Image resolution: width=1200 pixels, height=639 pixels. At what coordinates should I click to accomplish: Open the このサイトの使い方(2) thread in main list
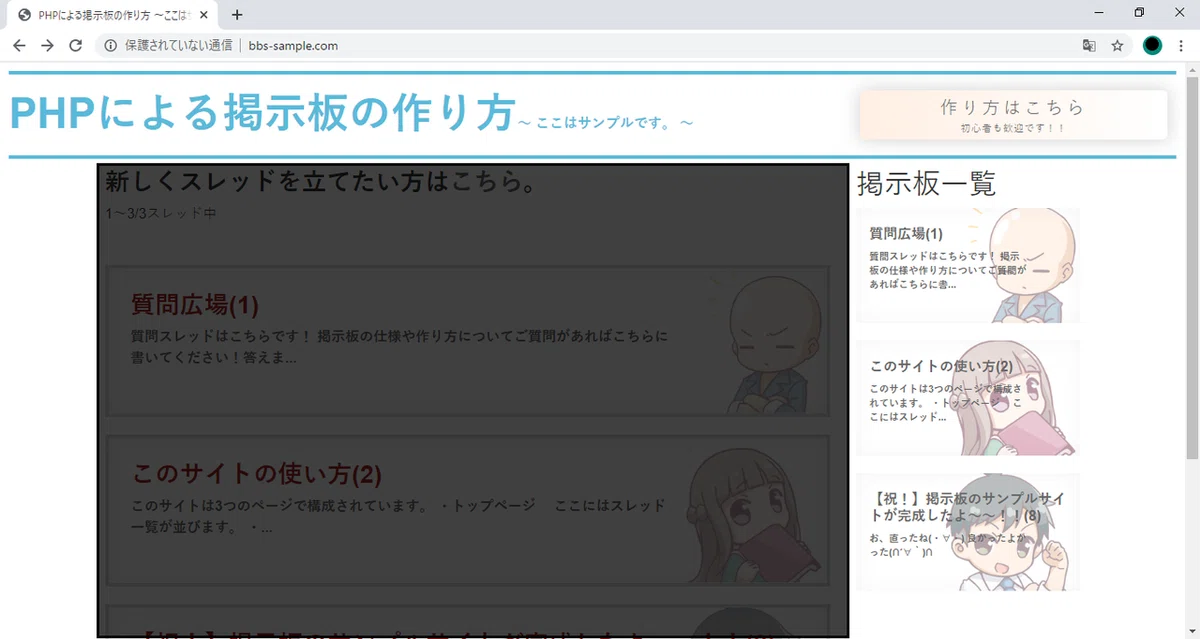[x=468, y=510]
